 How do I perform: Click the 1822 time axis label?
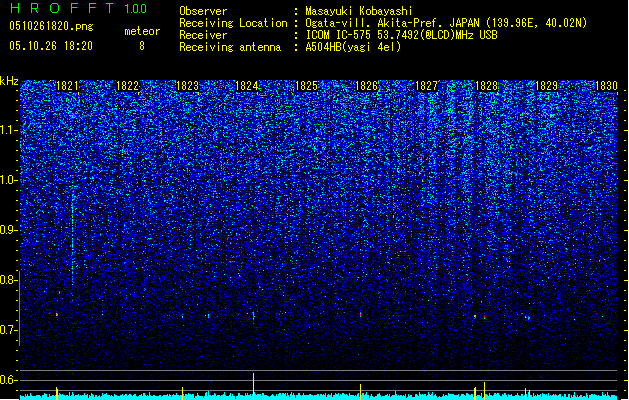127,86
